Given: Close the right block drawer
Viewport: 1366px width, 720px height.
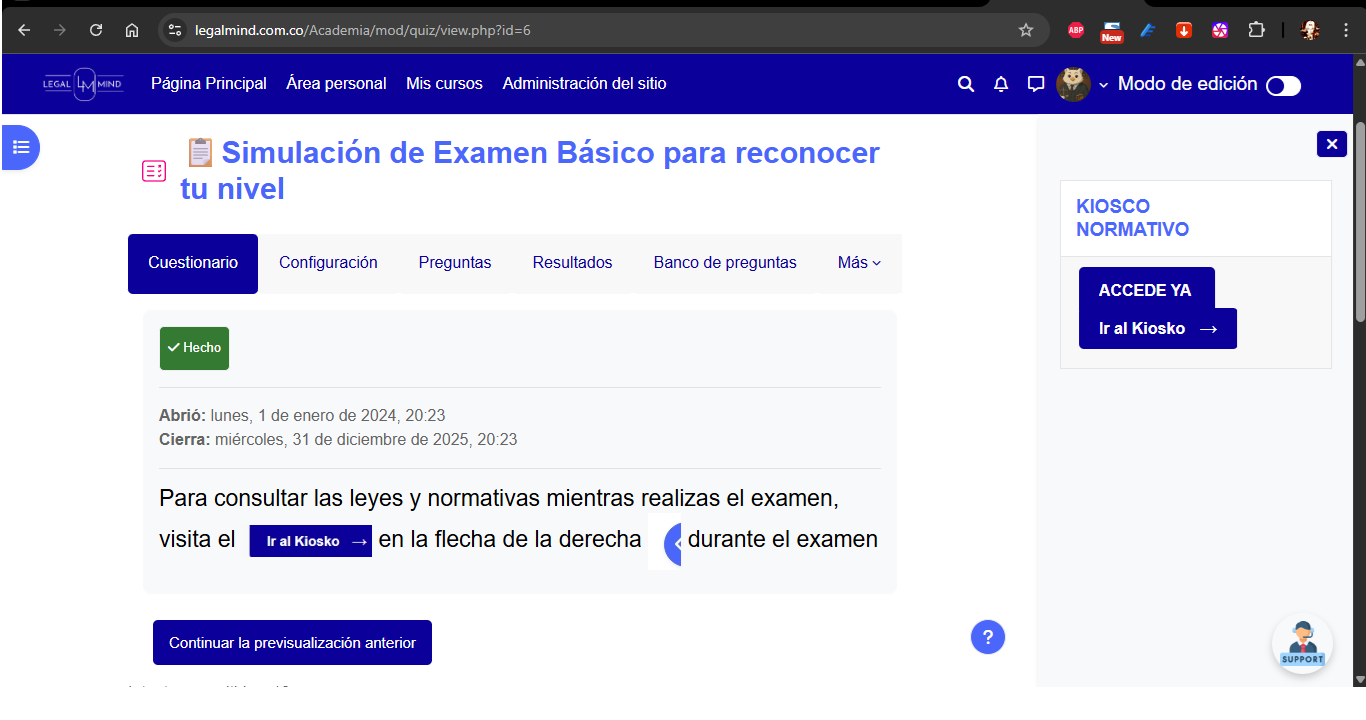Looking at the screenshot, I should pos(1331,144).
